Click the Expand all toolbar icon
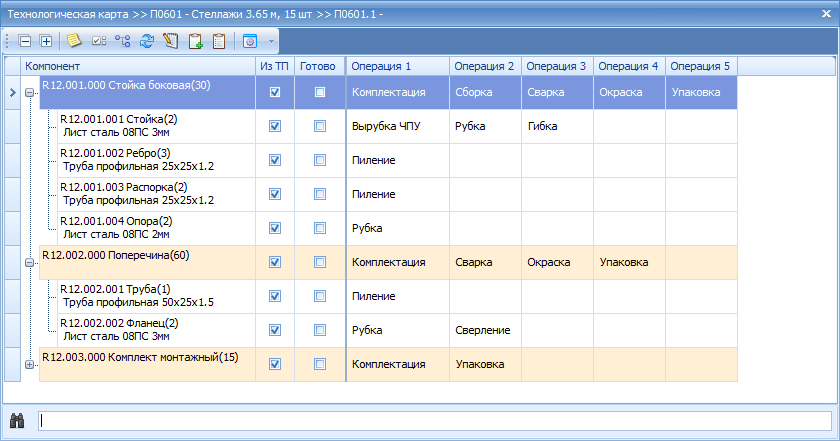Screen dimensions: 840x441 [x=46, y=41]
